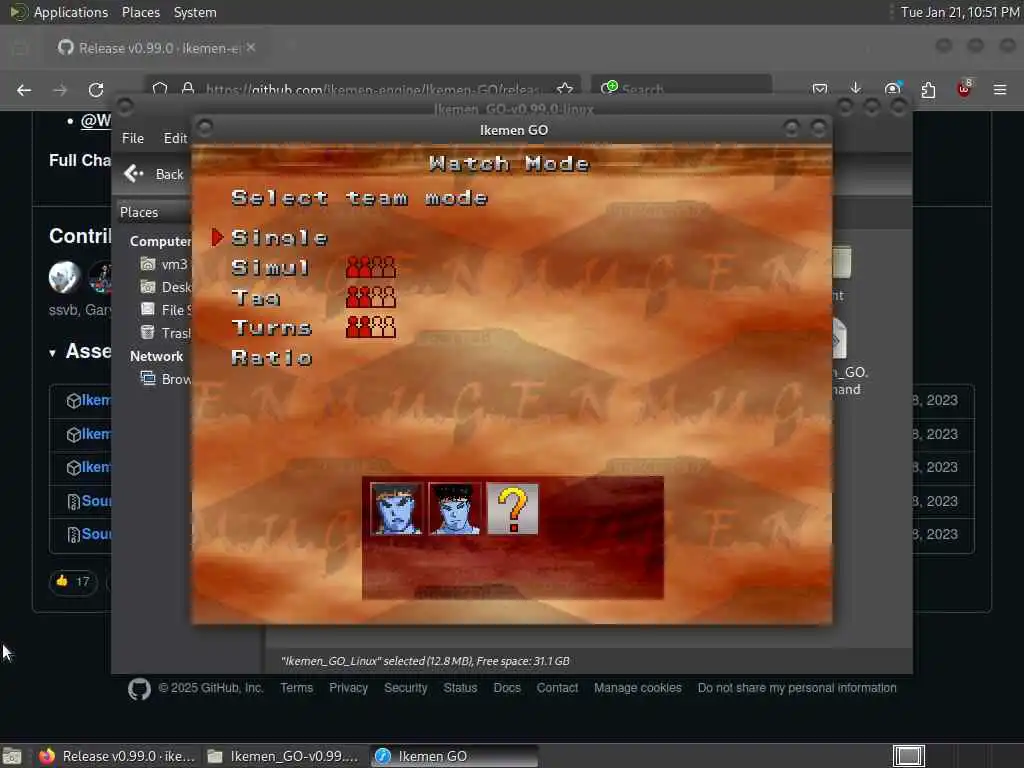Open the browser downloads panel
This screenshot has width=1024, height=768.
[856, 88]
